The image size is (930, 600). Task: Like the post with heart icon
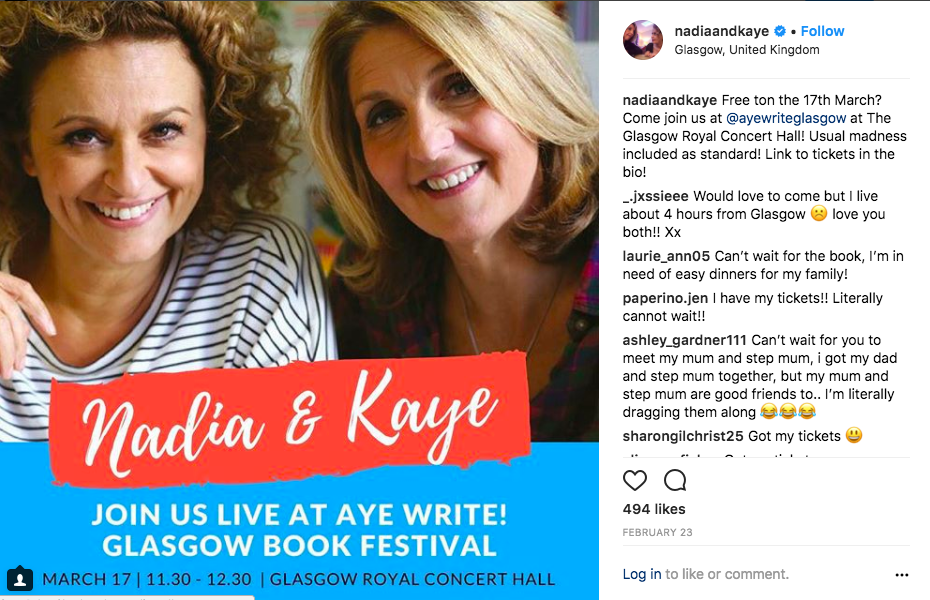[x=635, y=480]
